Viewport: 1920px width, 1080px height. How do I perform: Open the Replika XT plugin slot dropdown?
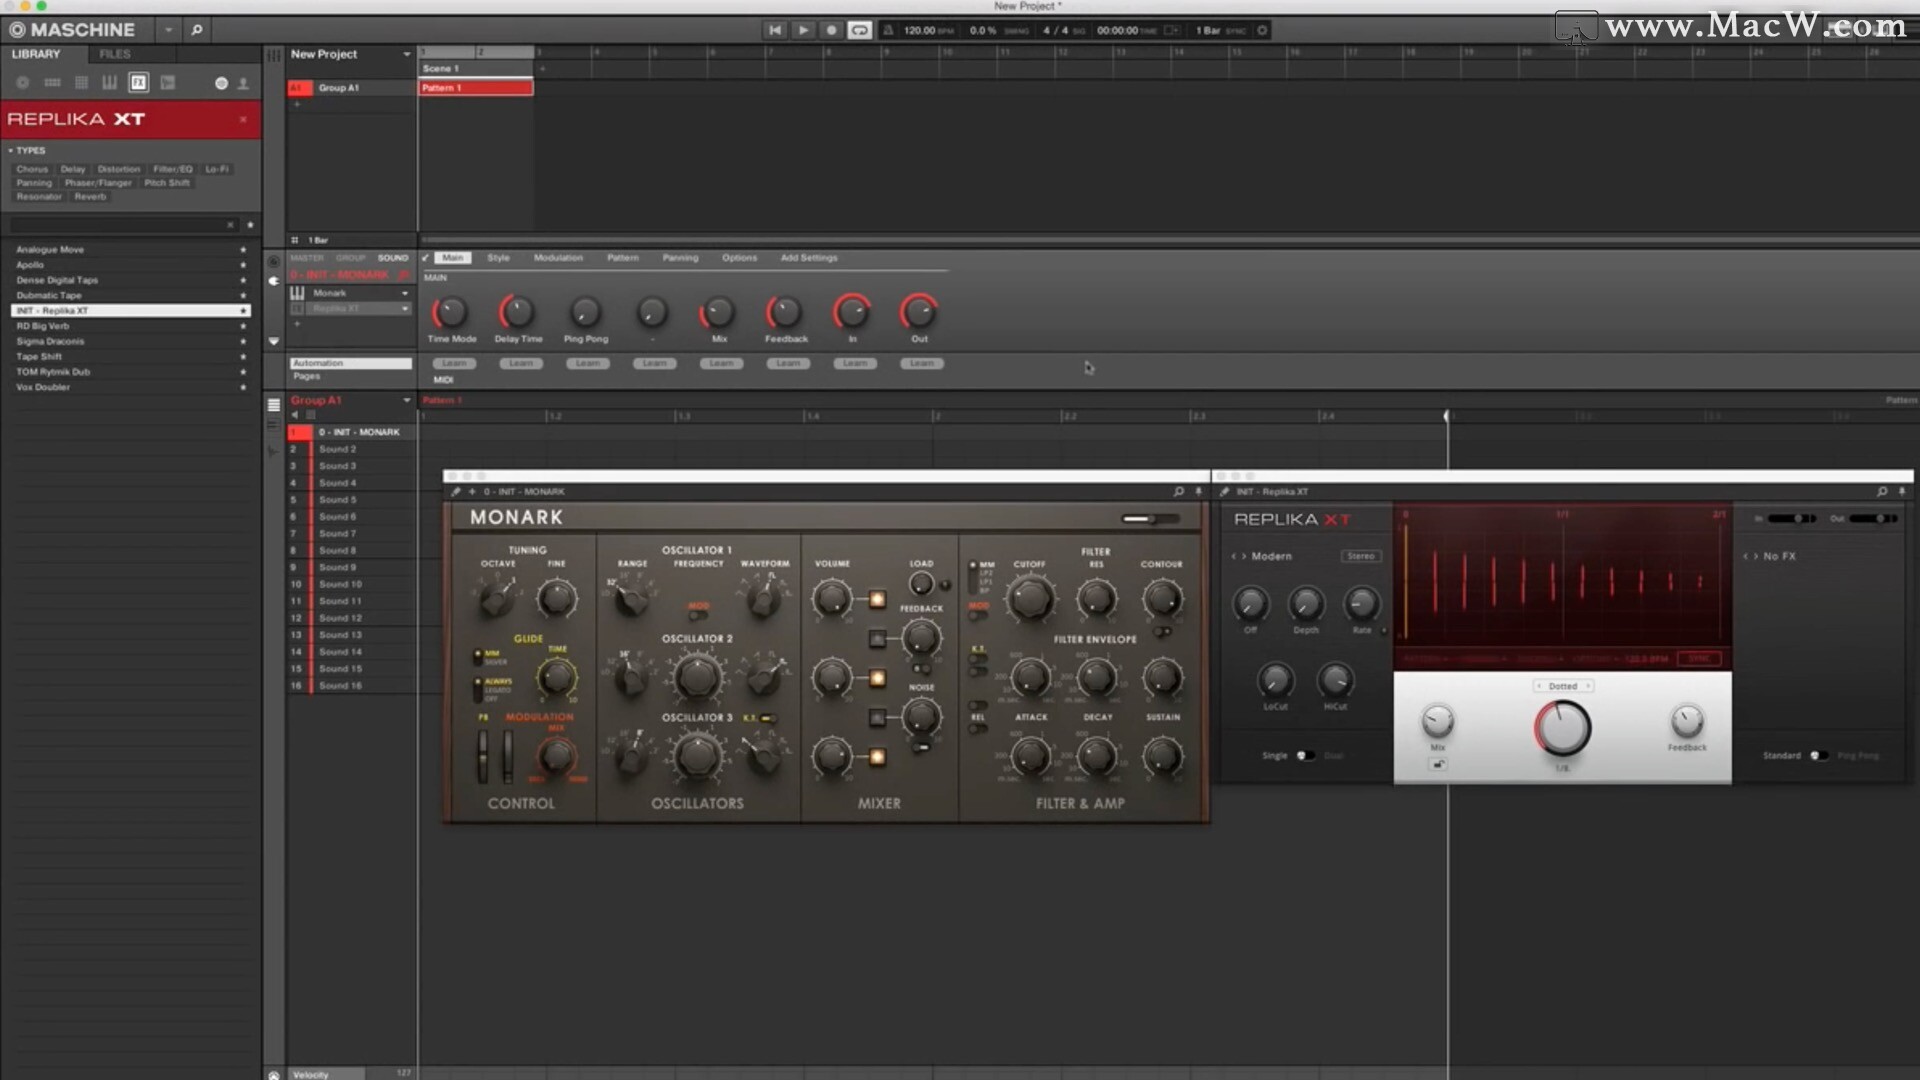405,309
